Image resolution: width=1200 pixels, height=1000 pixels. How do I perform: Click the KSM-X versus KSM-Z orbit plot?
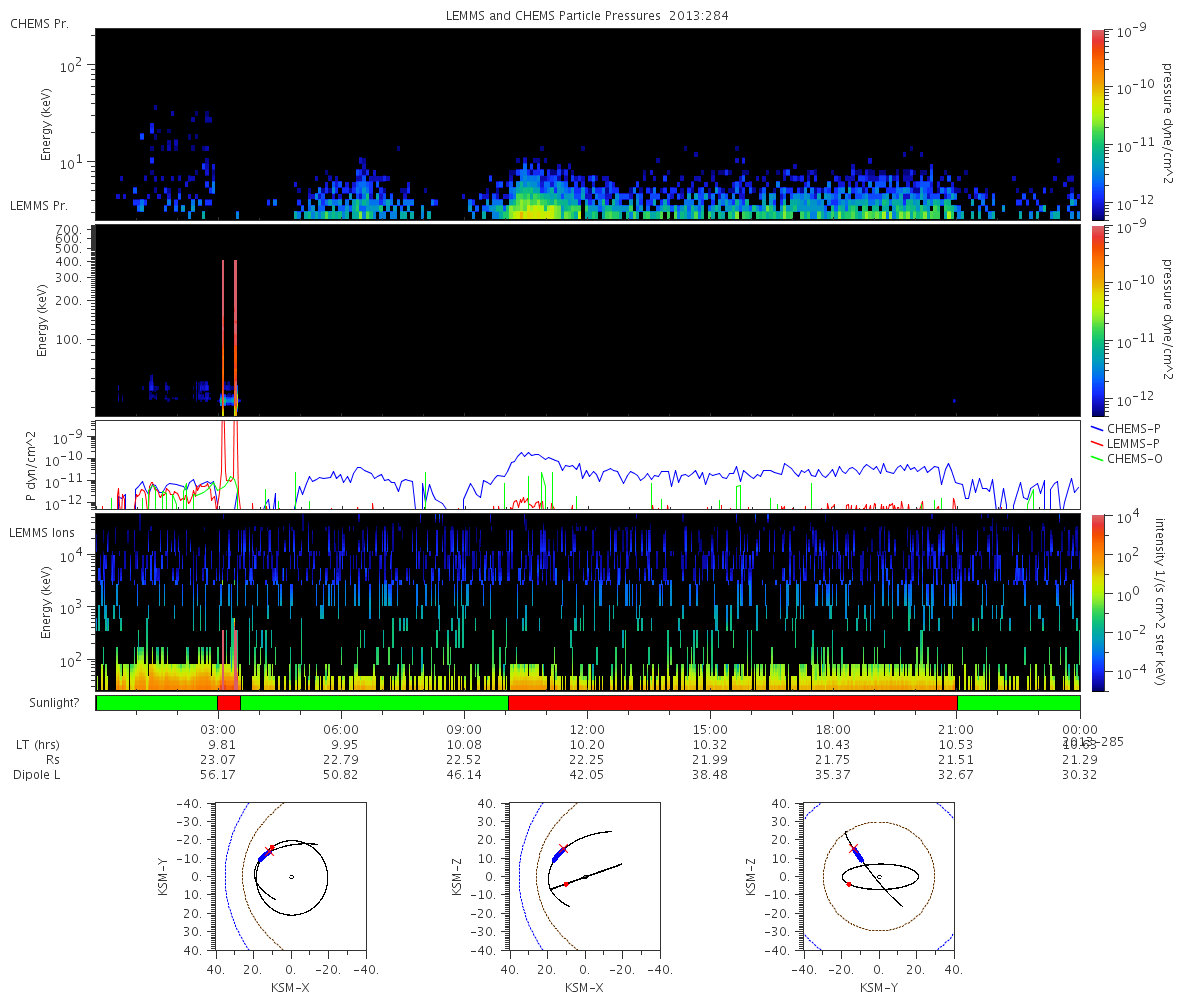pos(585,877)
